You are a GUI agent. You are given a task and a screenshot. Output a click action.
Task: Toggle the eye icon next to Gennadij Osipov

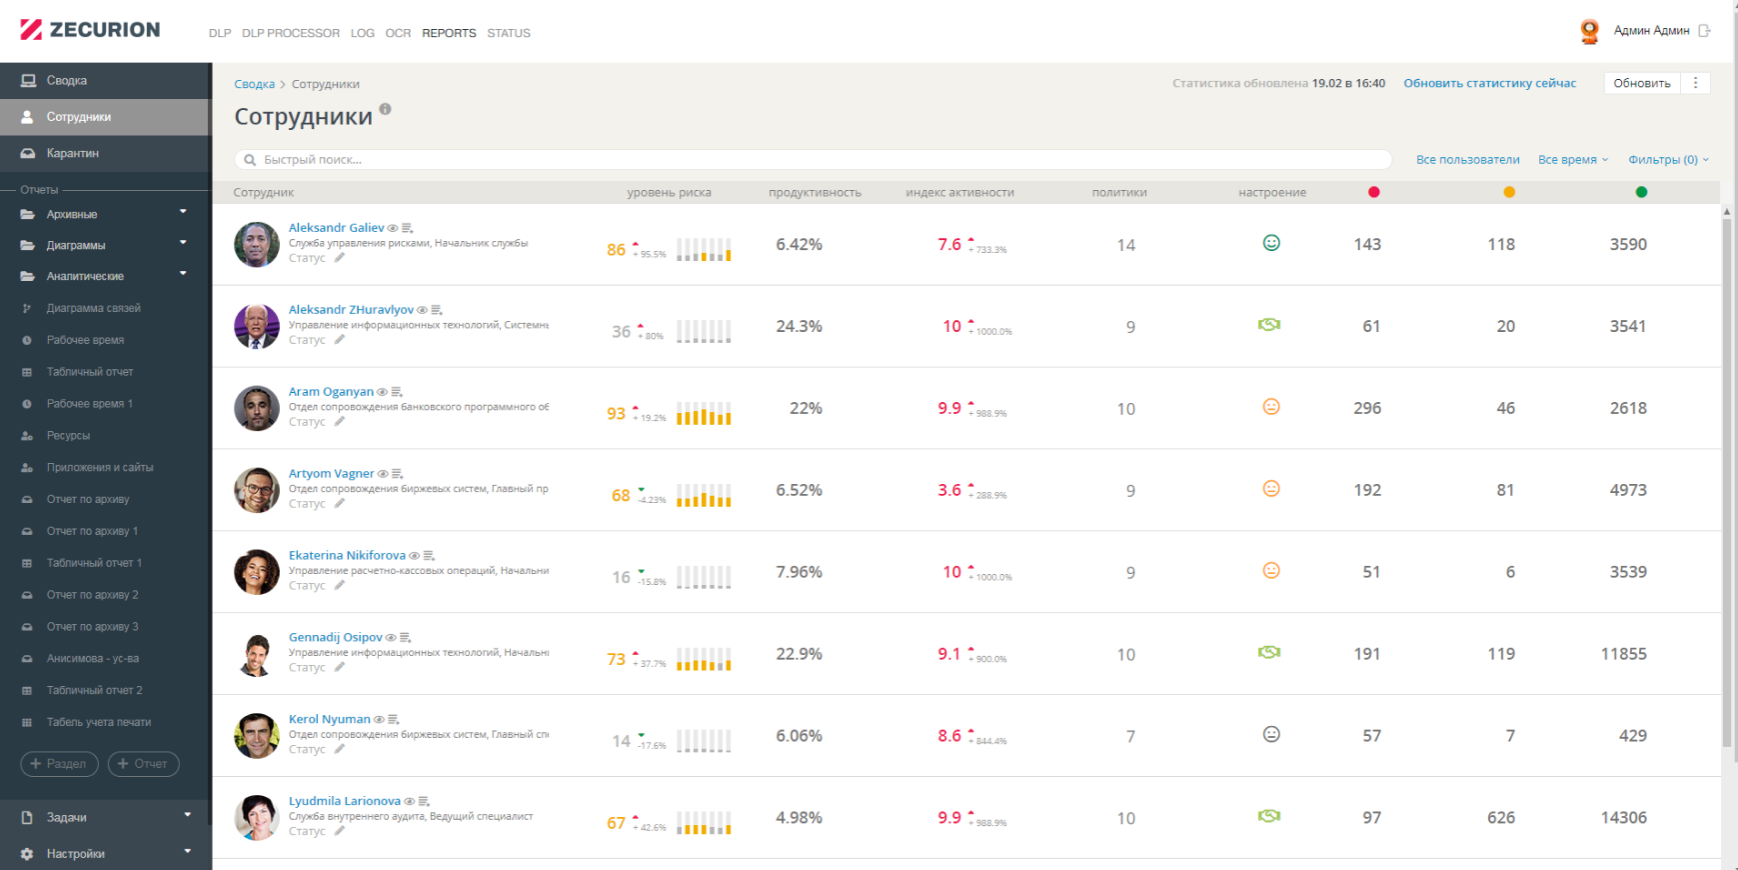point(391,638)
